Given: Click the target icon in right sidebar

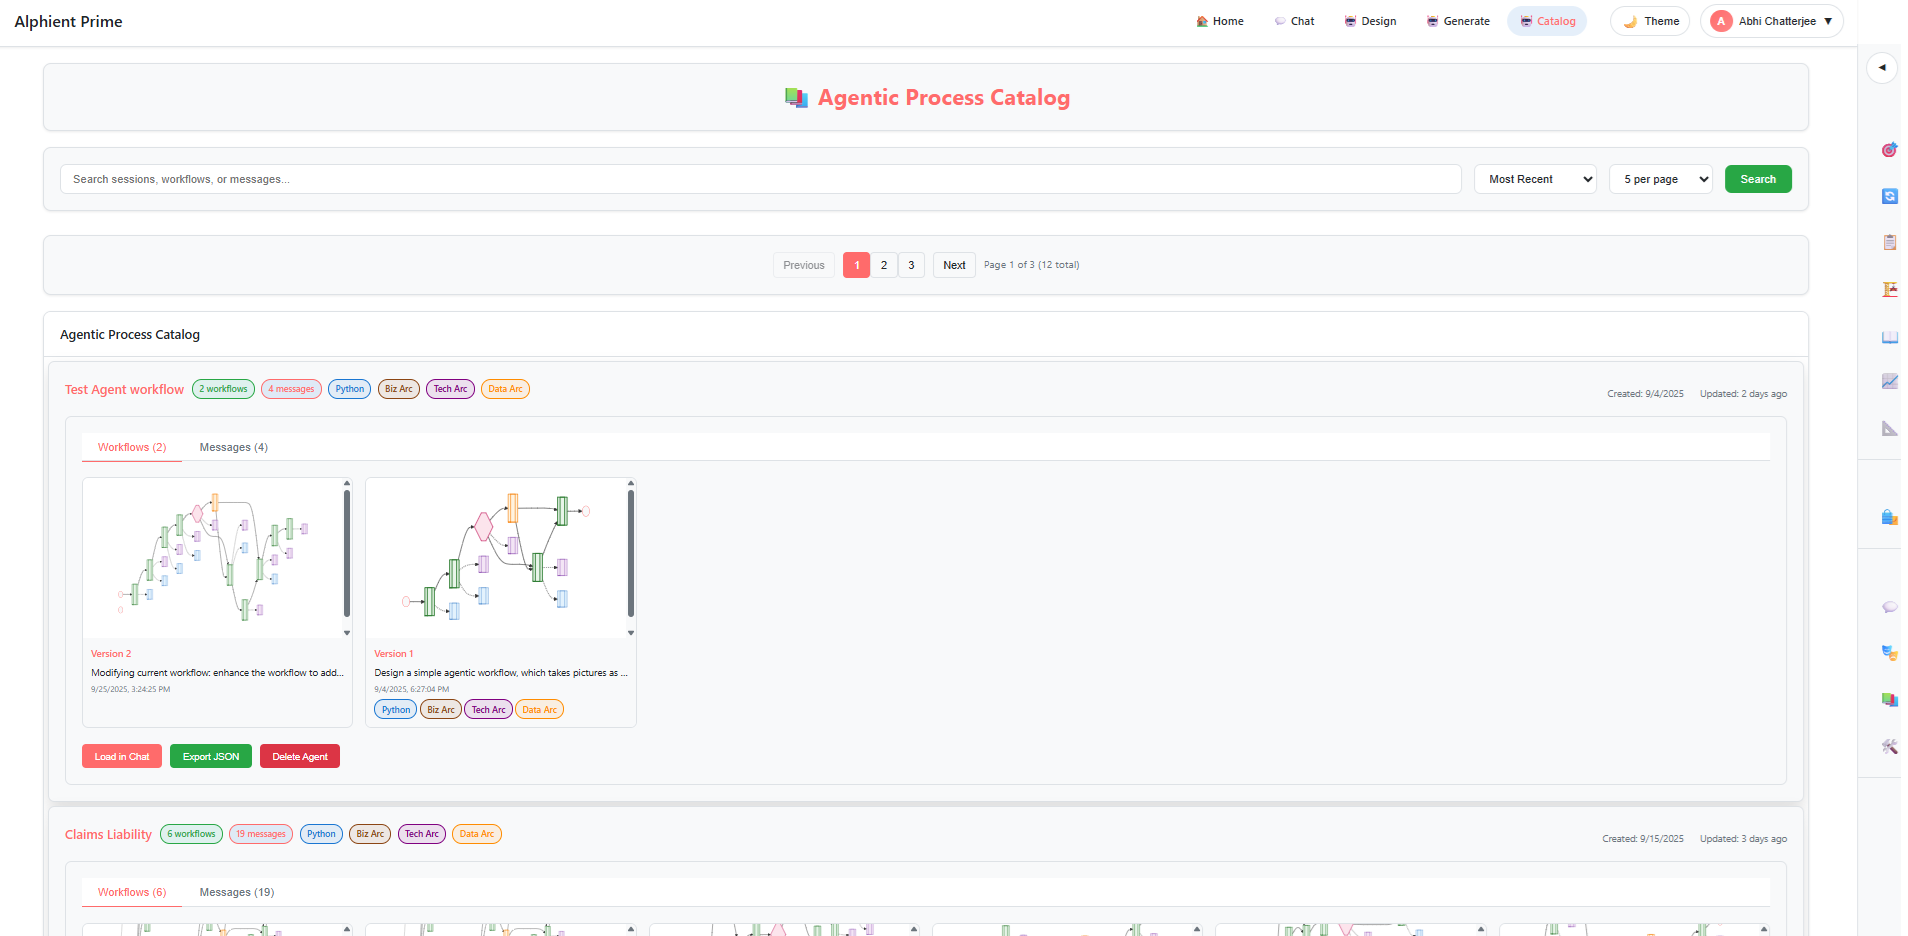Looking at the screenshot, I should coord(1889,150).
